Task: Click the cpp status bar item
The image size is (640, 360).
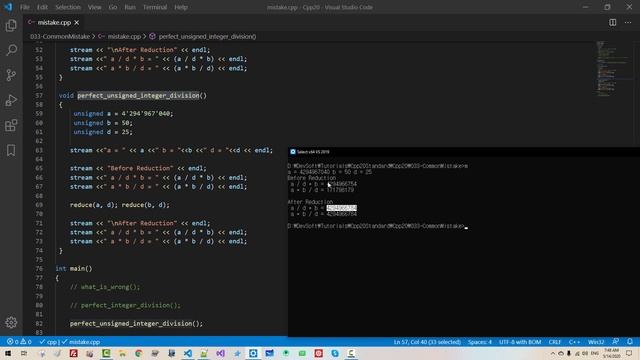Action: [49, 342]
